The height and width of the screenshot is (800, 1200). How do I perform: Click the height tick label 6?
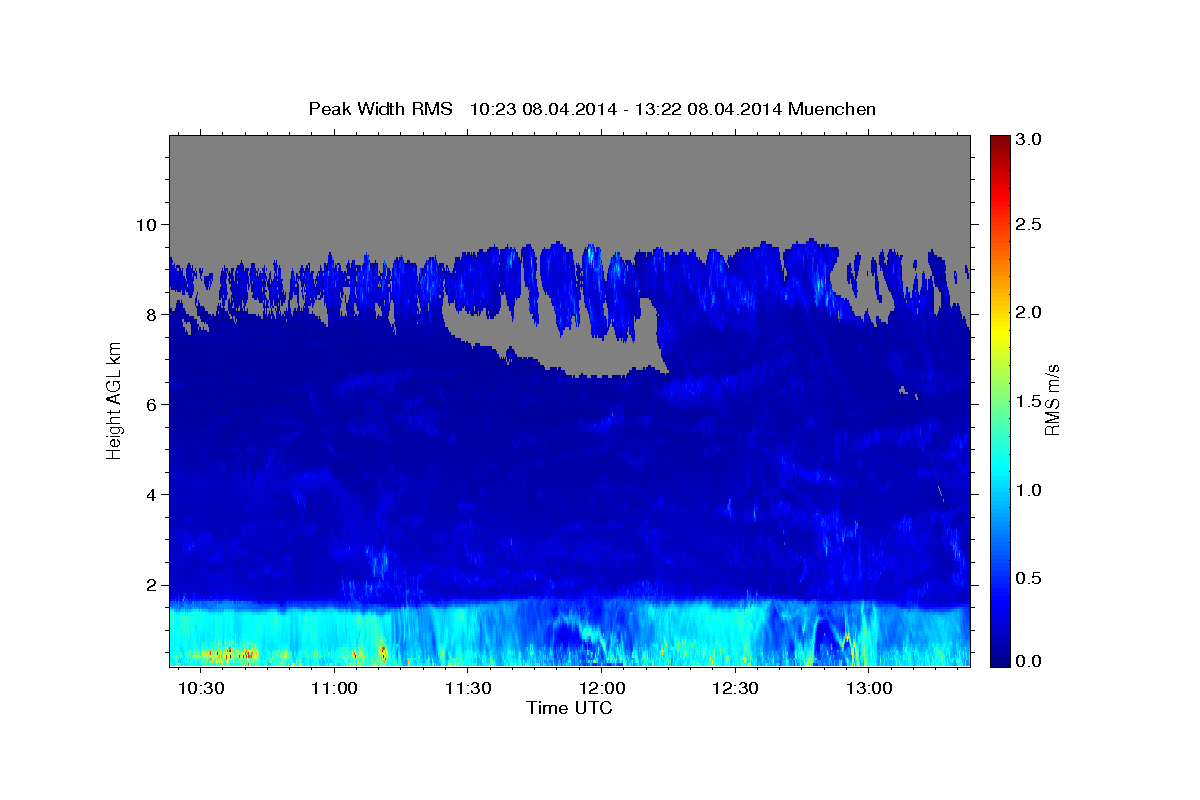tap(154, 404)
